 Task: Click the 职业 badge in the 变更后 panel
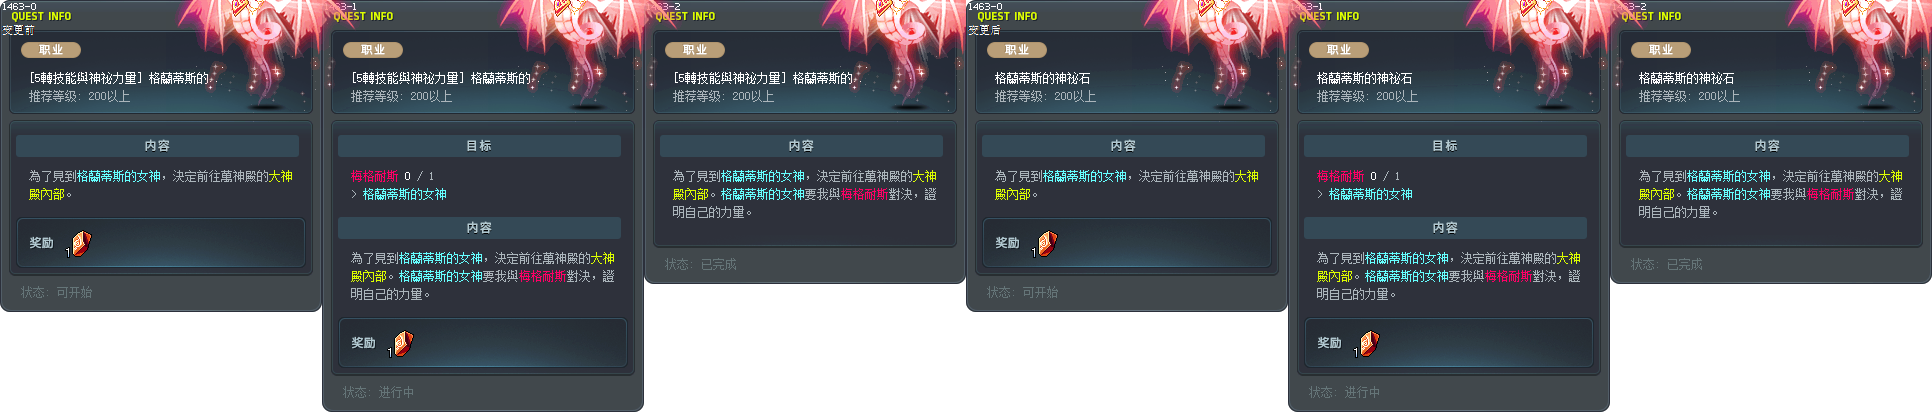tap(1017, 49)
